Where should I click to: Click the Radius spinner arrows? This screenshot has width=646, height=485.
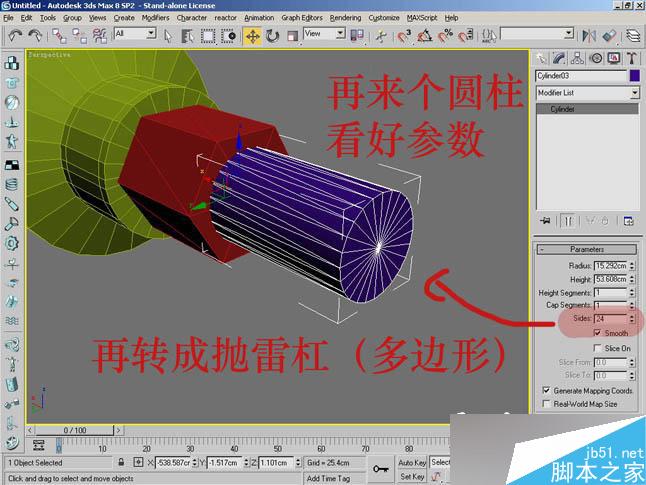point(632,266)
